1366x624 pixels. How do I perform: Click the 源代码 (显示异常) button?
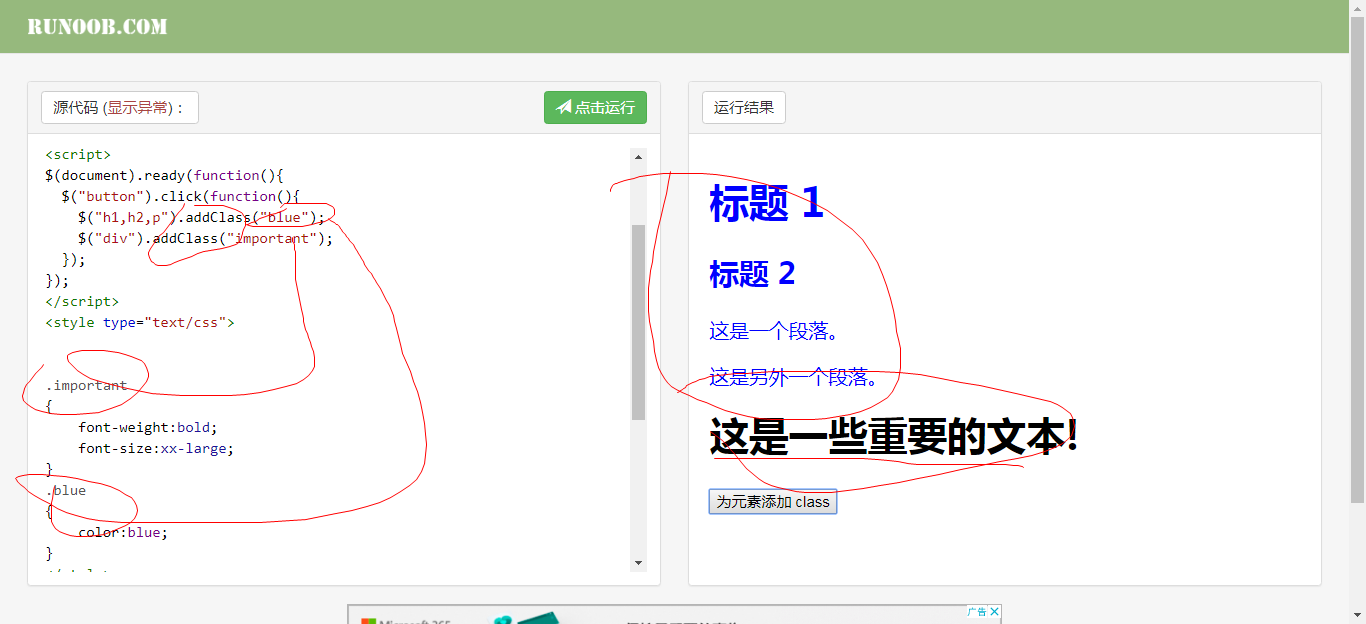pos(120,108)
